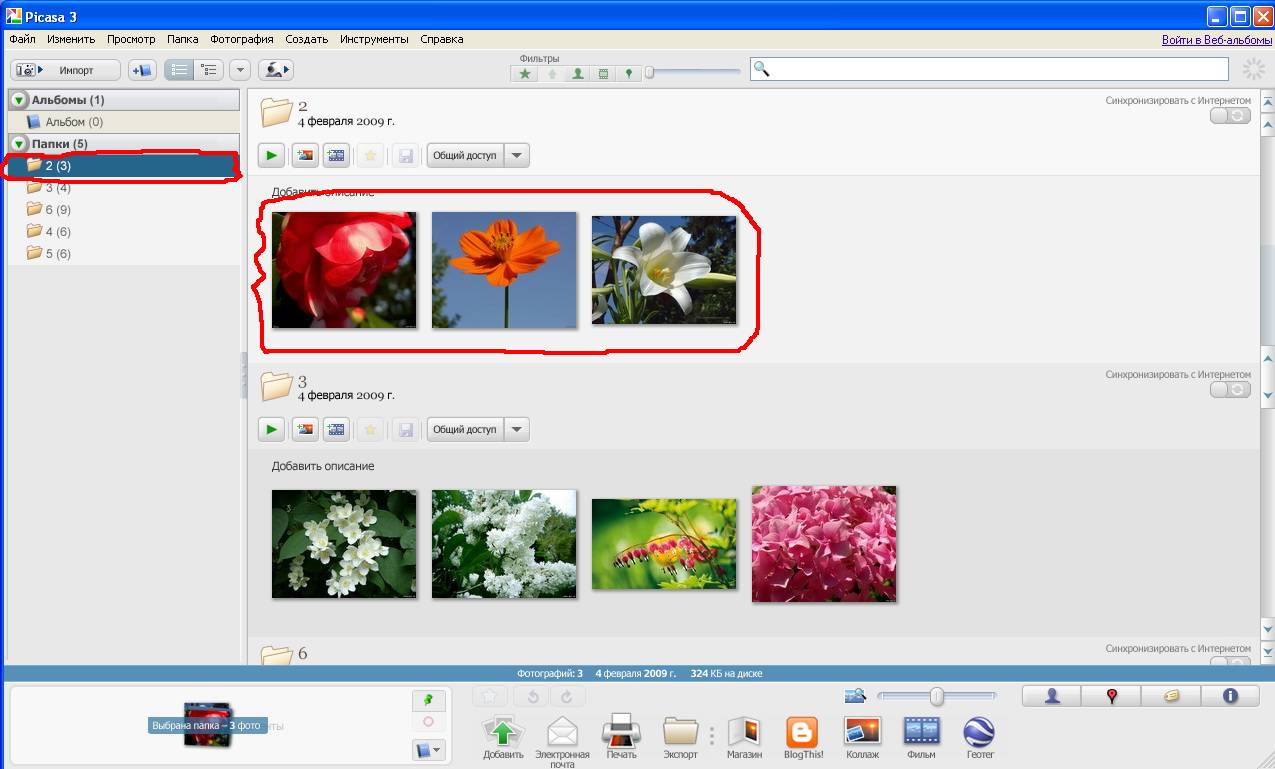Filter to show only uploaded photos
The image size is (1275, 769).
(551, 73)
